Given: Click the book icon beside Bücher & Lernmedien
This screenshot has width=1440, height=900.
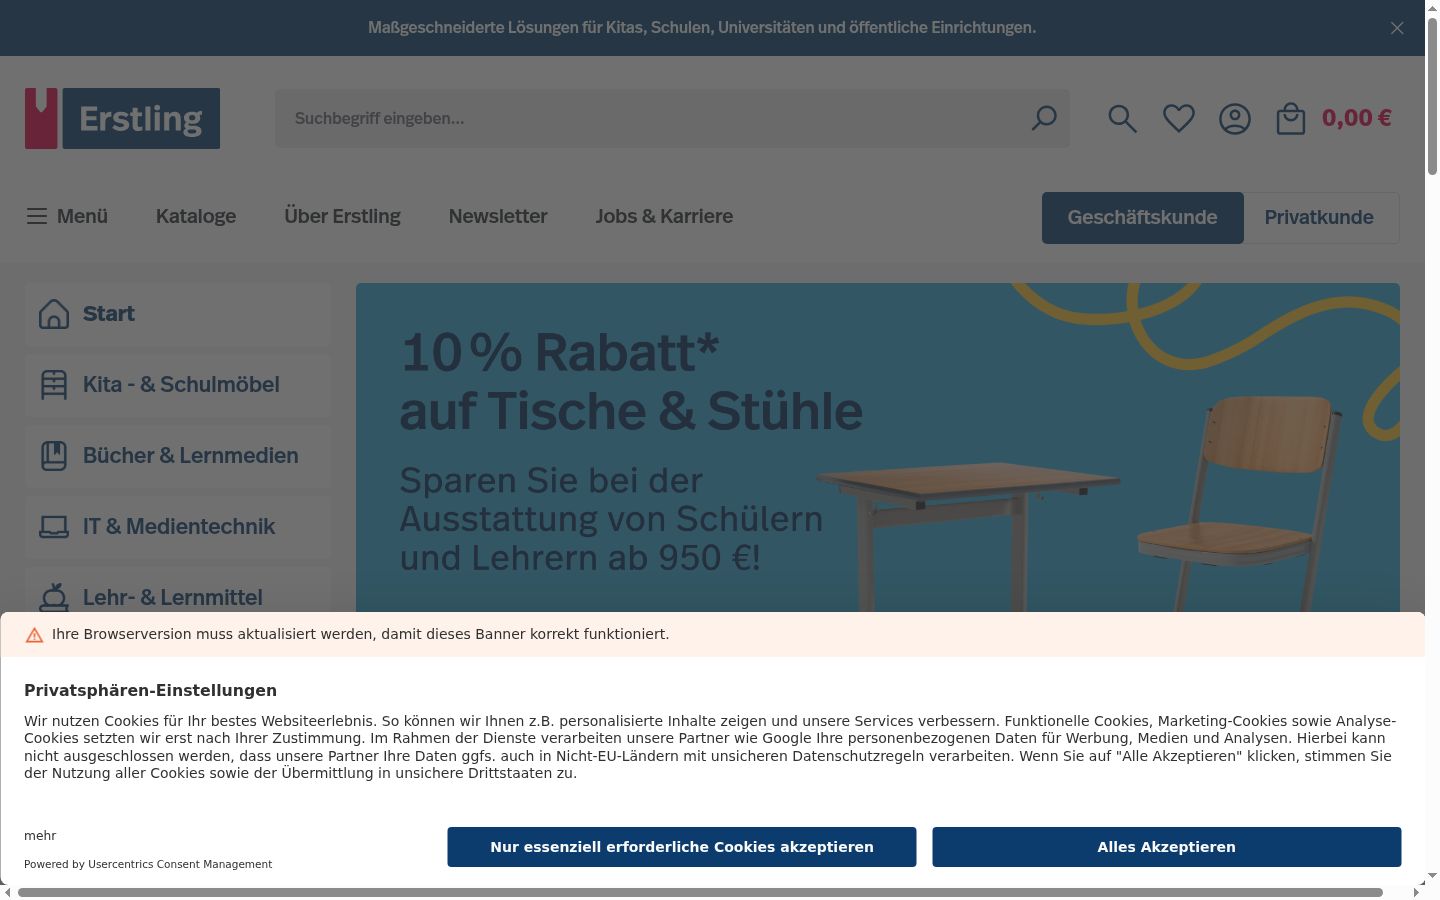Looking at the screenshot, I should click(x=54, y=456).
